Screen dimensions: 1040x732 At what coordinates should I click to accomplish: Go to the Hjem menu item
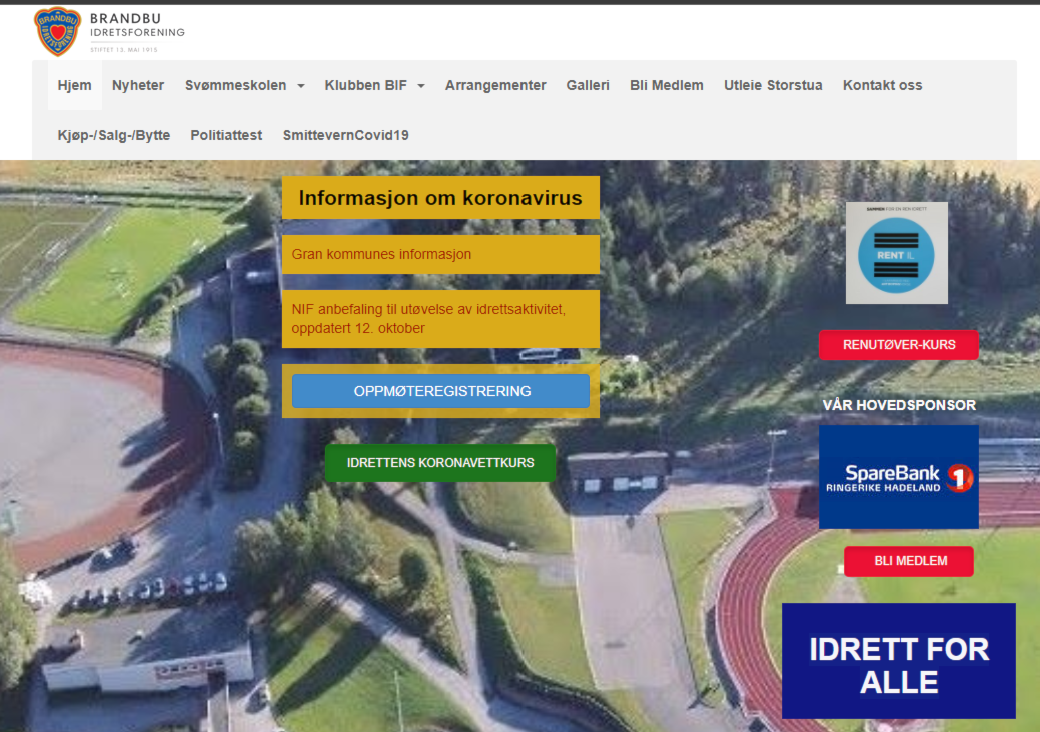(74, 85)
